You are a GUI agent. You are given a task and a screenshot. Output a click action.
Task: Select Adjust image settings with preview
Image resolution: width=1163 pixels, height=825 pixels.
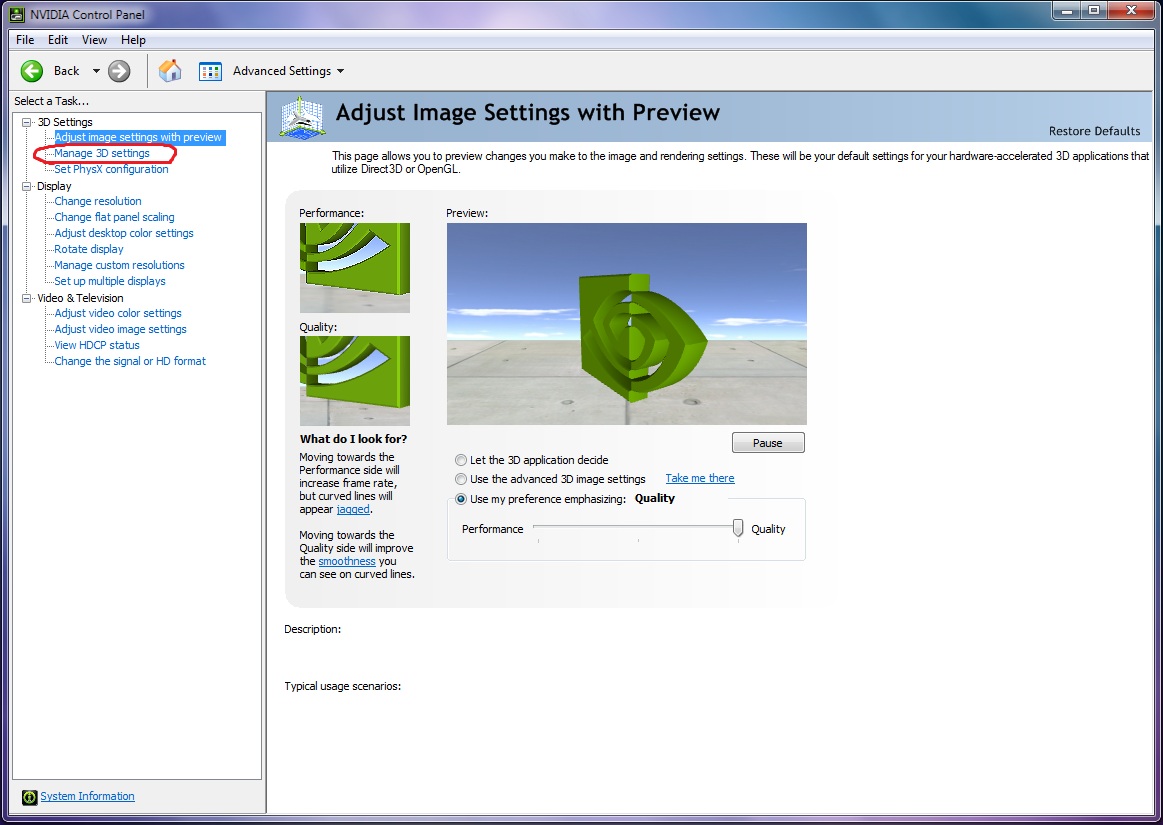click(138, 137)
